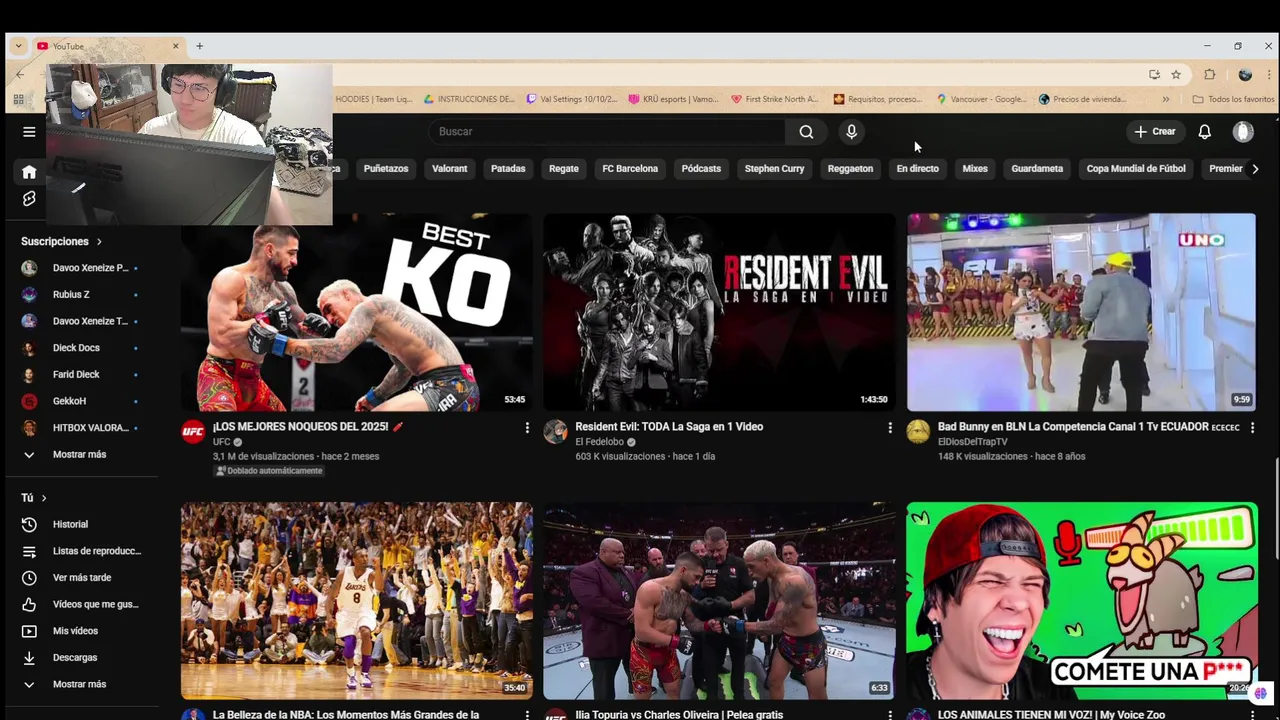Screen dimensions: 1280x720
Task: Expand bottom Mostrar más in sidebar
Action: pyautogui.click(x=80, y=684)
